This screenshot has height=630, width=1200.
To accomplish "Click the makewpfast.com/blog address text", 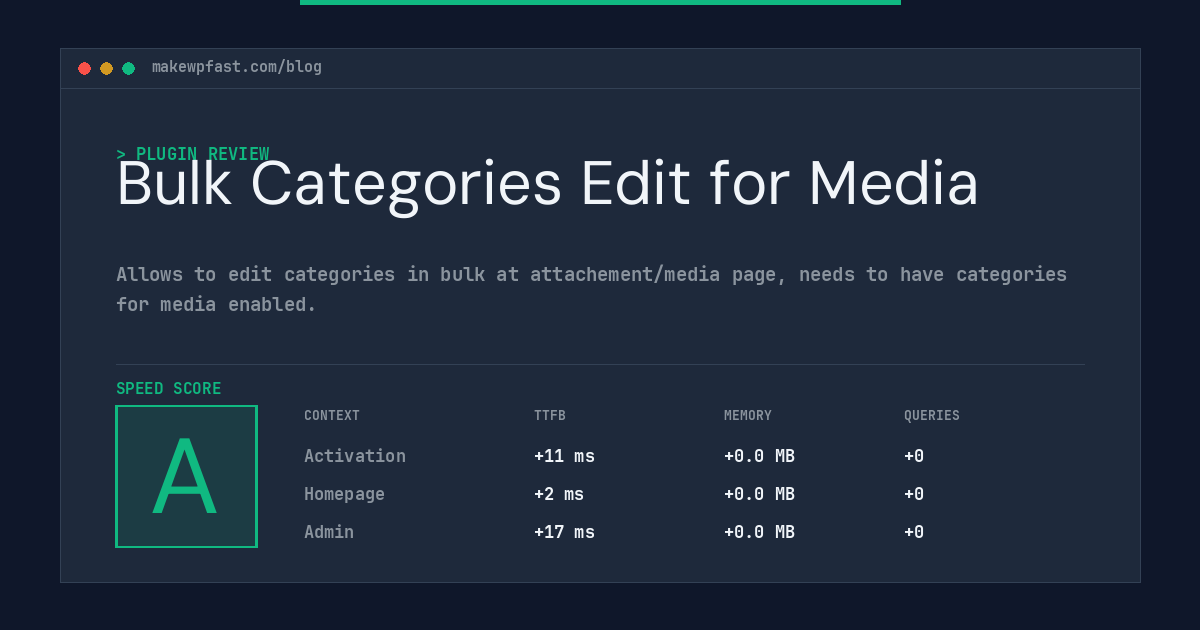I will [237, 67].
